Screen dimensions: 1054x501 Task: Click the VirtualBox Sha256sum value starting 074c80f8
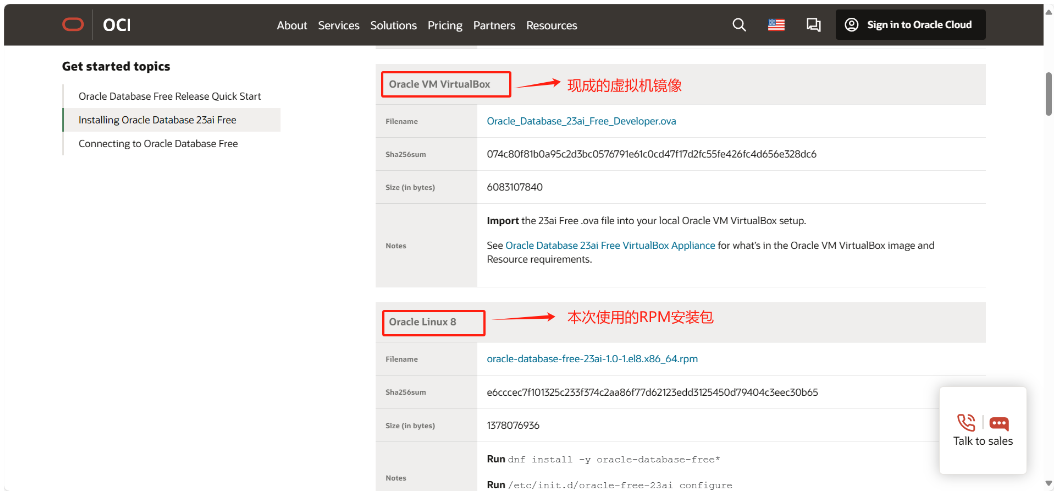pyautogui.click(x=651, y=154)
